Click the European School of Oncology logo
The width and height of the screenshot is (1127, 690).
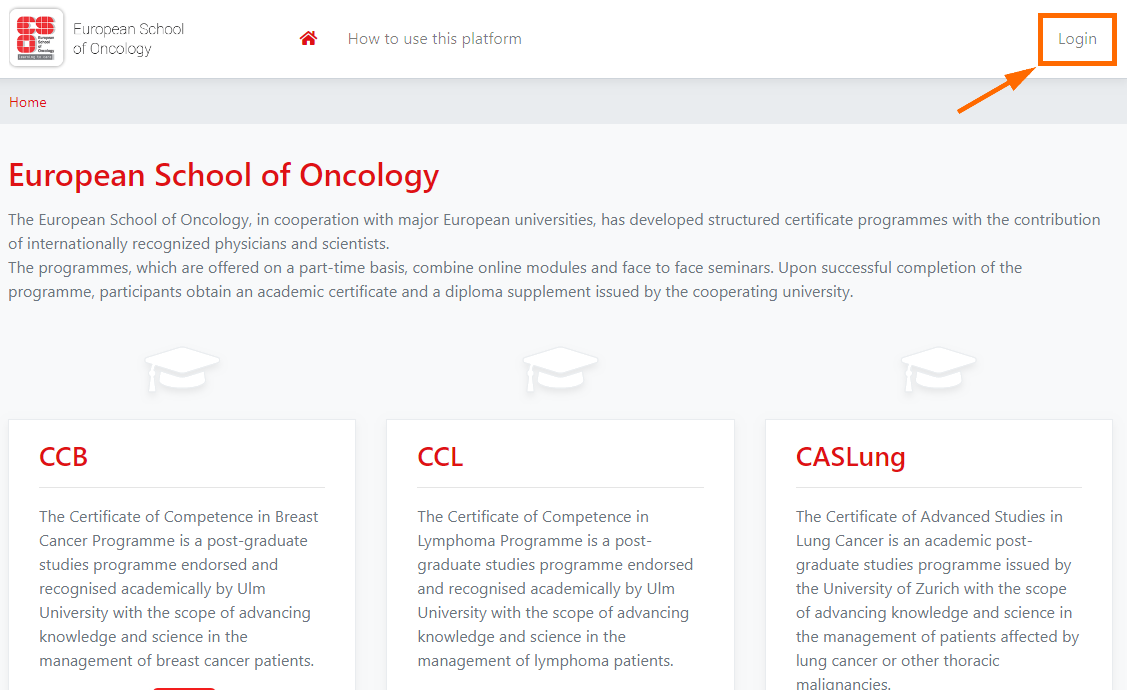[37, 37]
